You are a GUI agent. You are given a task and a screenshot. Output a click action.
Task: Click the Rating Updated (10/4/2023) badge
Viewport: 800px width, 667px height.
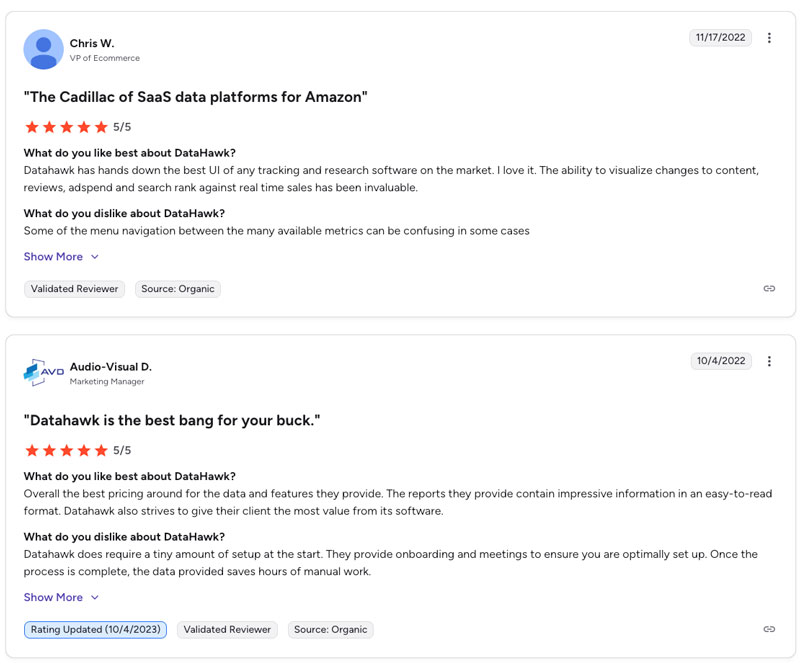tap(96, 630)
